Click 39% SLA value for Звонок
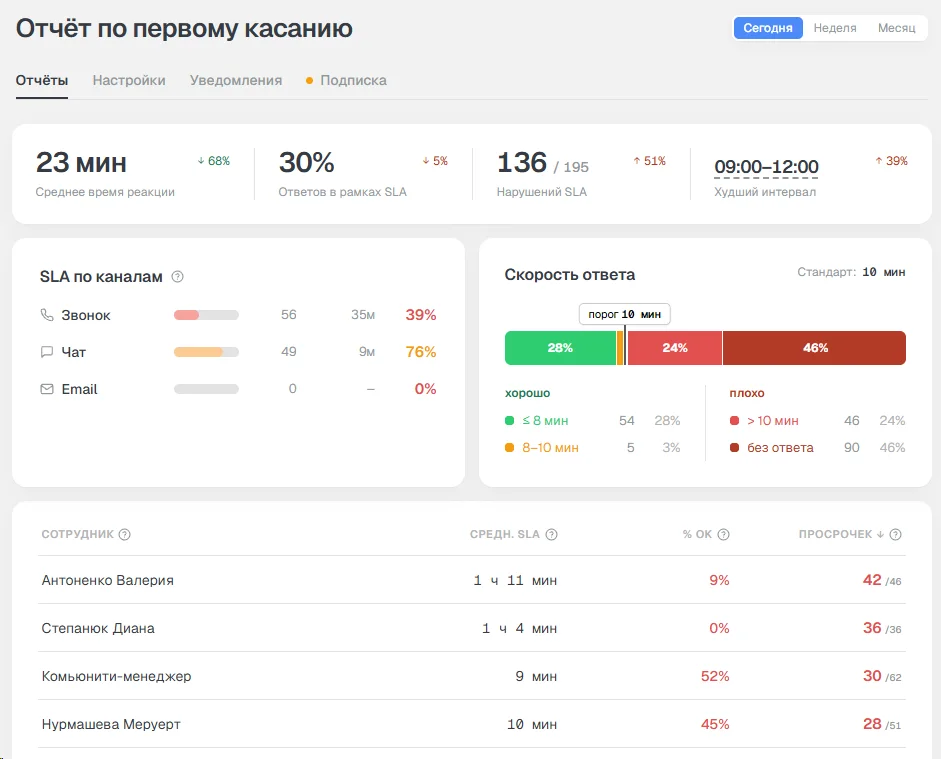 click(x=421, y=315)
